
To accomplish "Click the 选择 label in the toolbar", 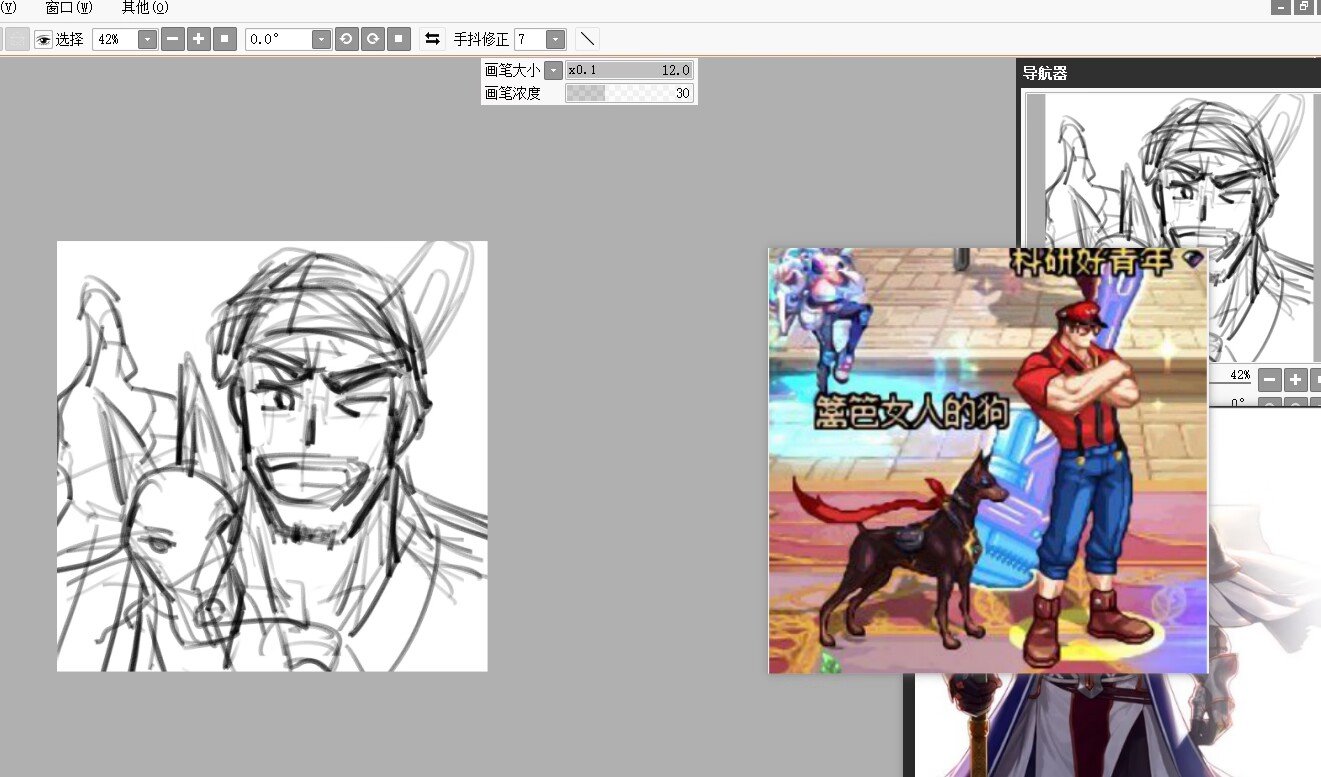I will coord(70,39).
